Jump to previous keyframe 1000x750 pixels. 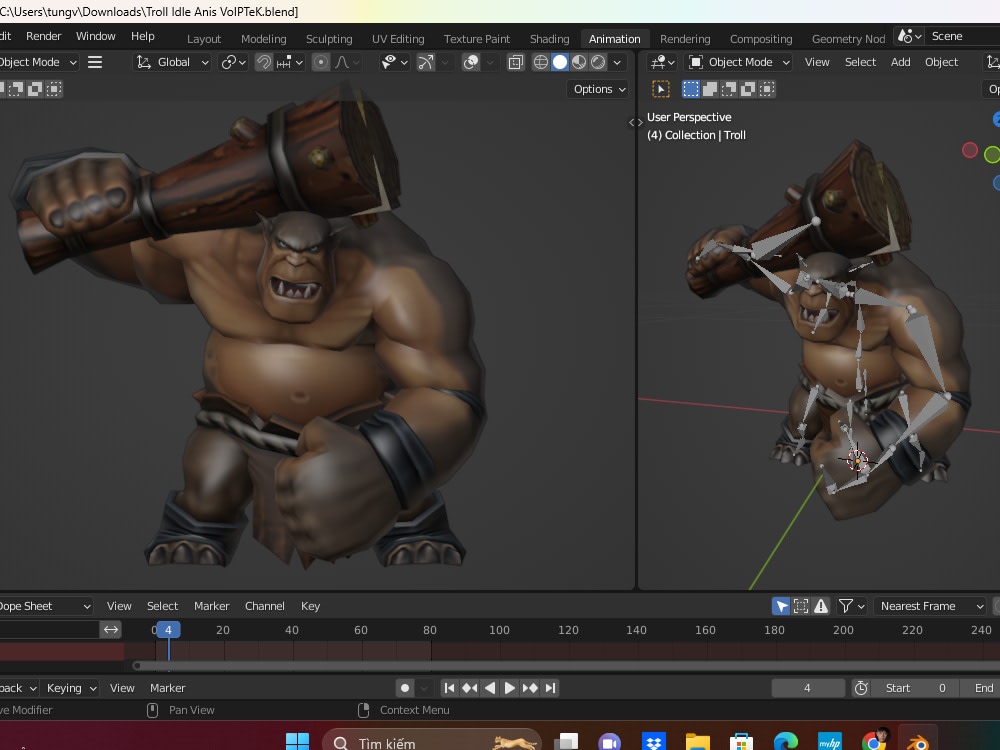pyautogui.click(x=469, y=688)
